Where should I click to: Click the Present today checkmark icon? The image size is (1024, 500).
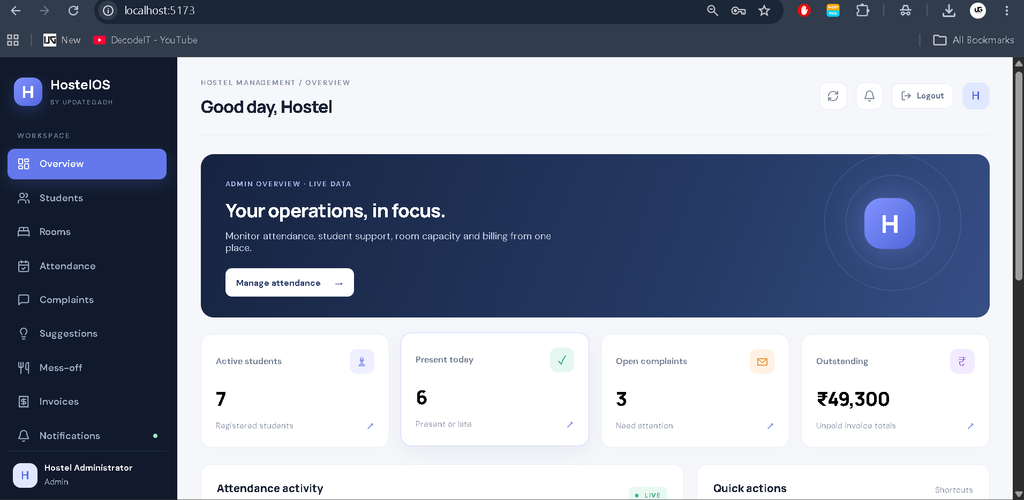pos(562,360)
